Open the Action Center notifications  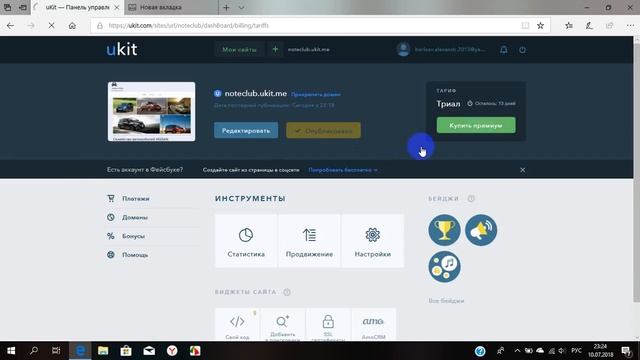pos(627,351)
